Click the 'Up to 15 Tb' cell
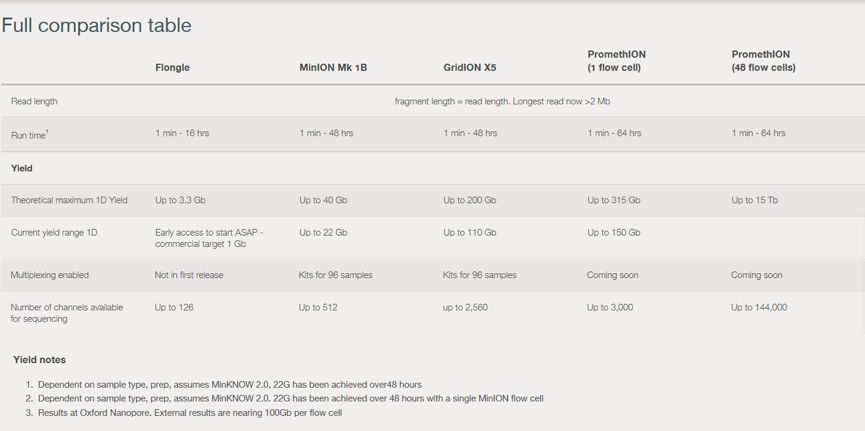This screenshot has width=865, height=431. coord(754,200)
